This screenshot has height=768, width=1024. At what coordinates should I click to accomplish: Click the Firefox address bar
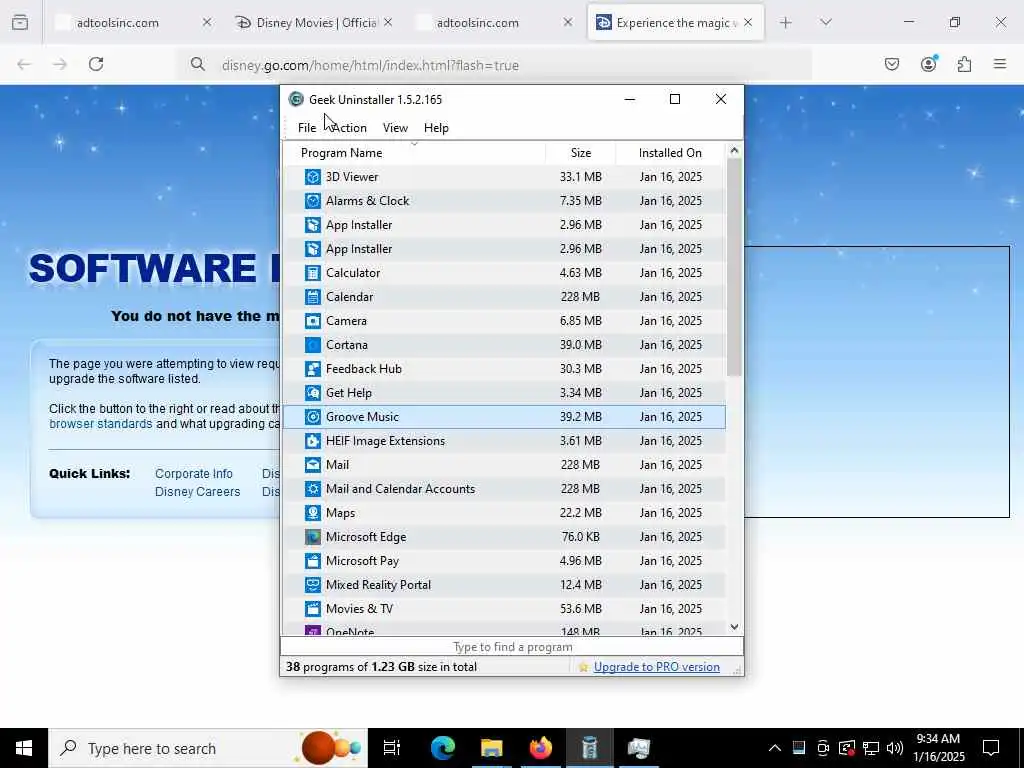point(494,65)
